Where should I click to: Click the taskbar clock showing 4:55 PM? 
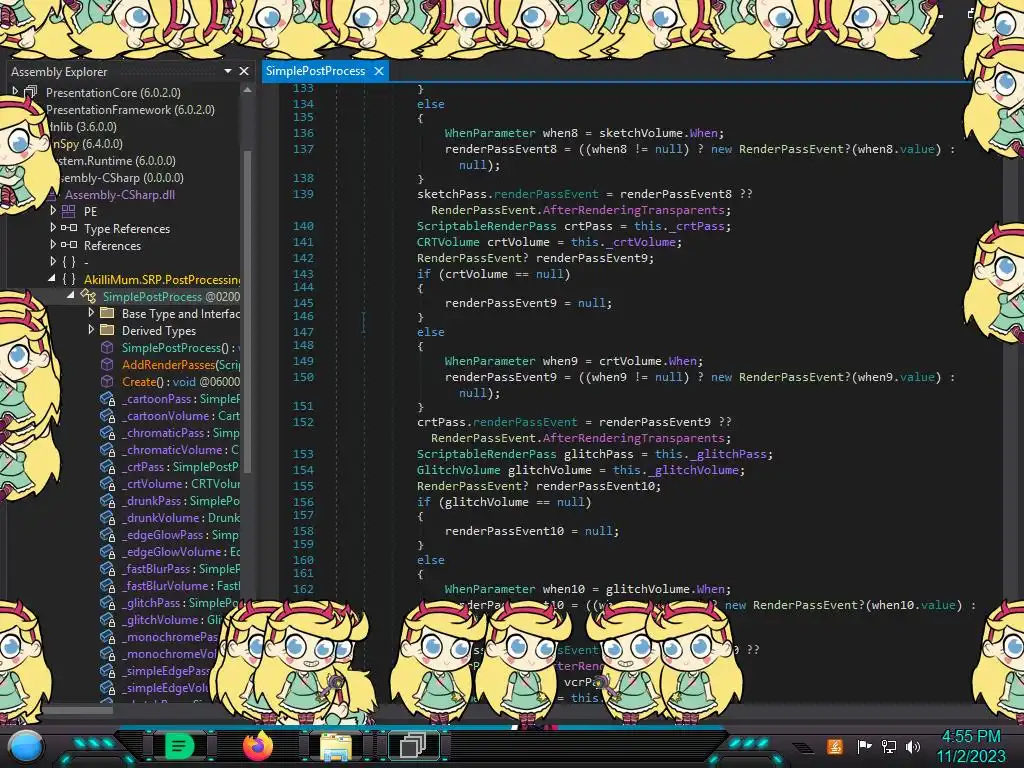click(x=971, y=737)
